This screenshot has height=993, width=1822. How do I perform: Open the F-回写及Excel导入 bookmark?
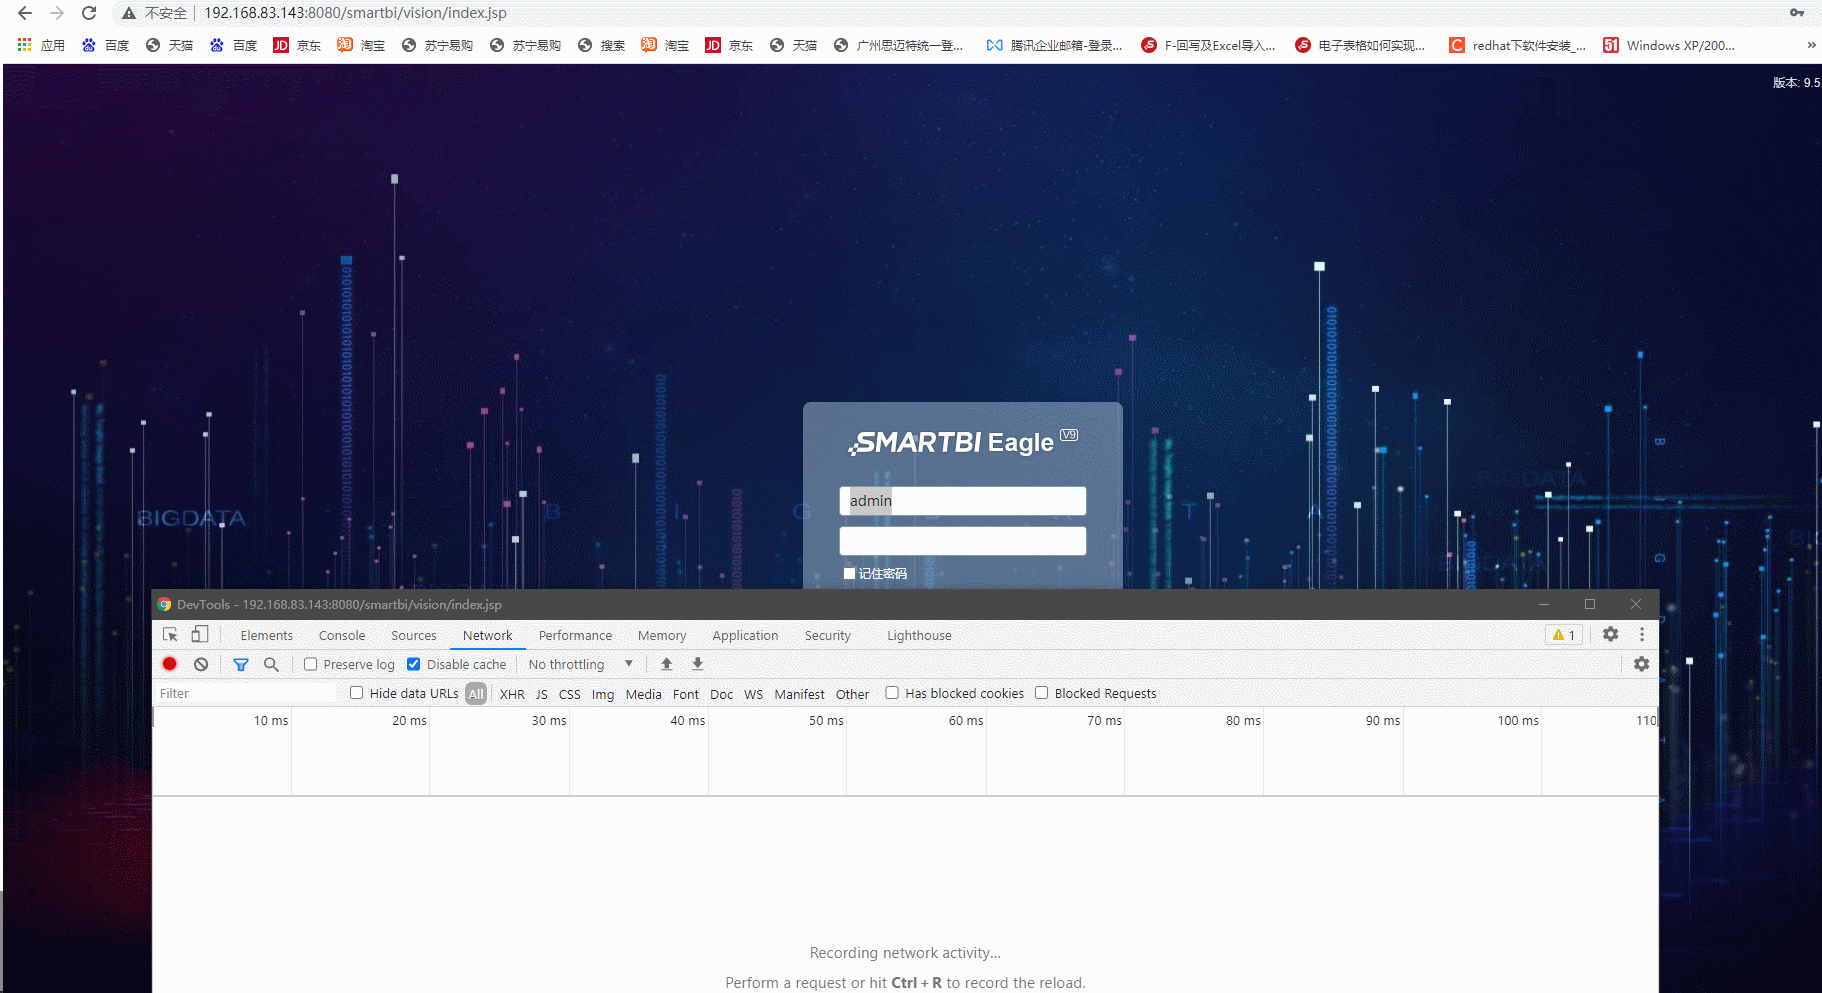pos(1208,45)
